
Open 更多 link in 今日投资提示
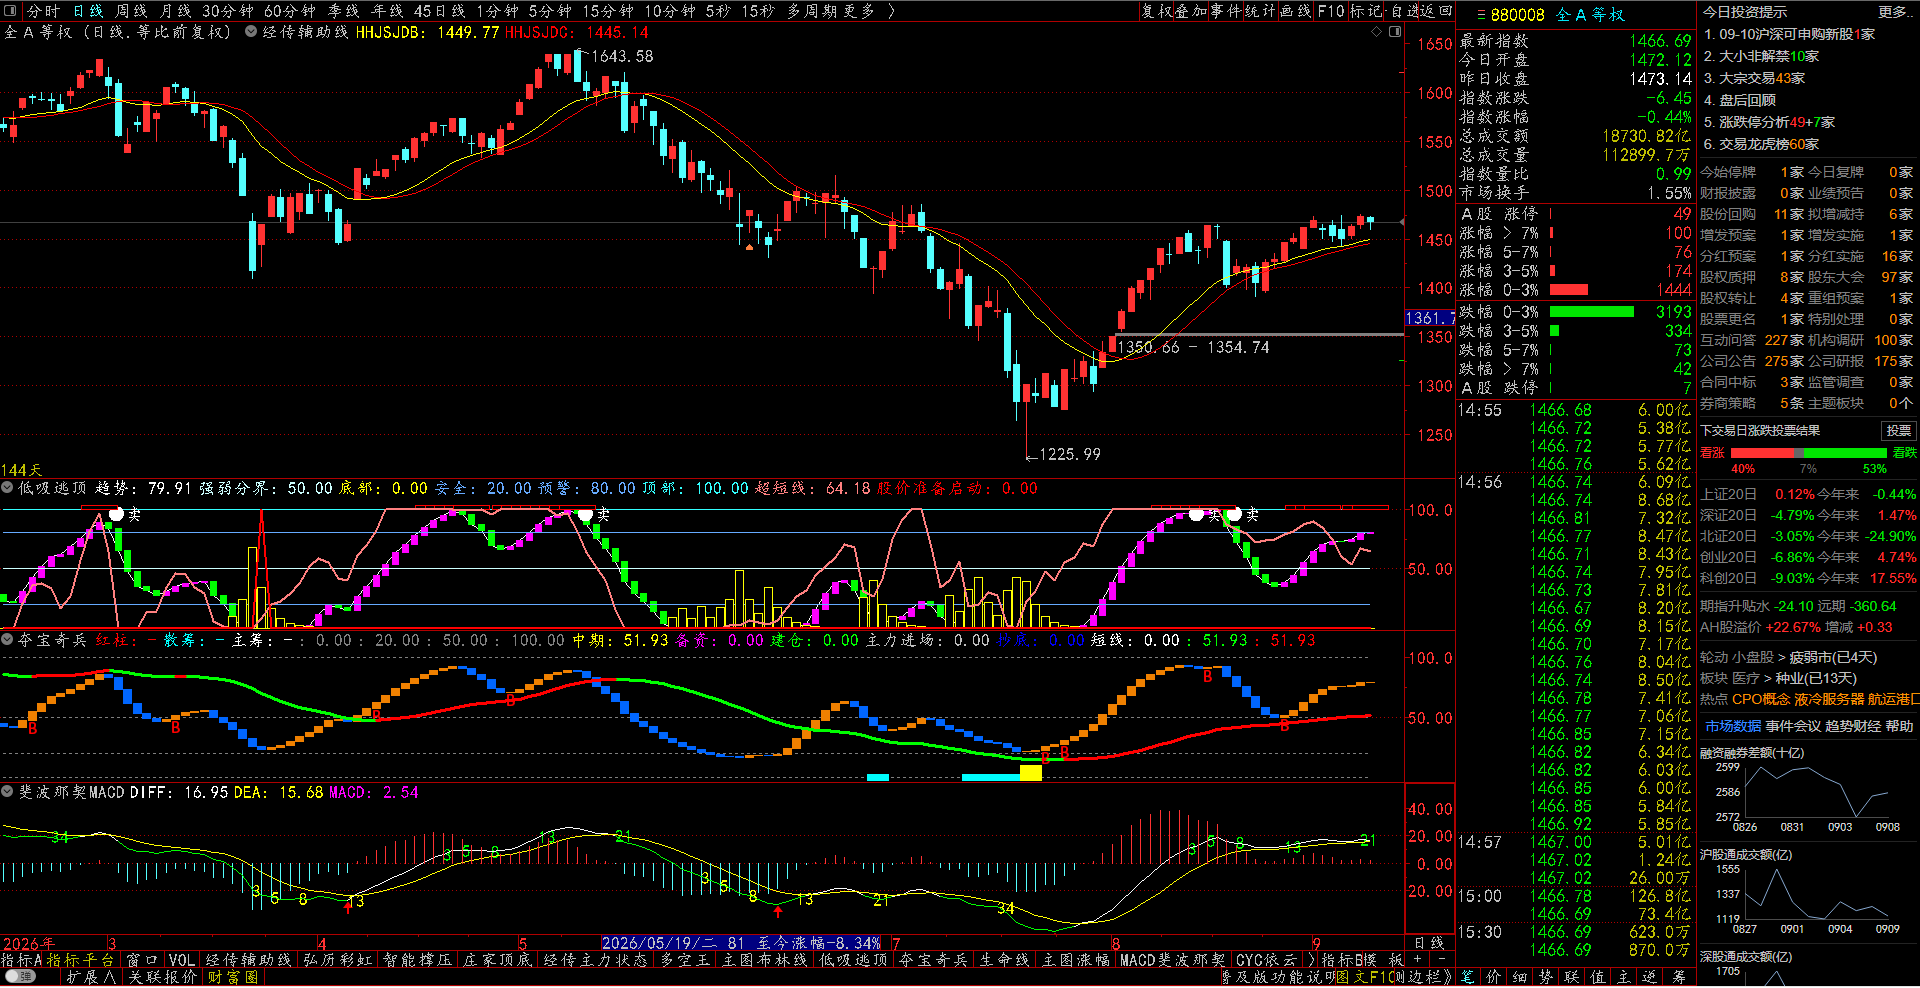1893,12
